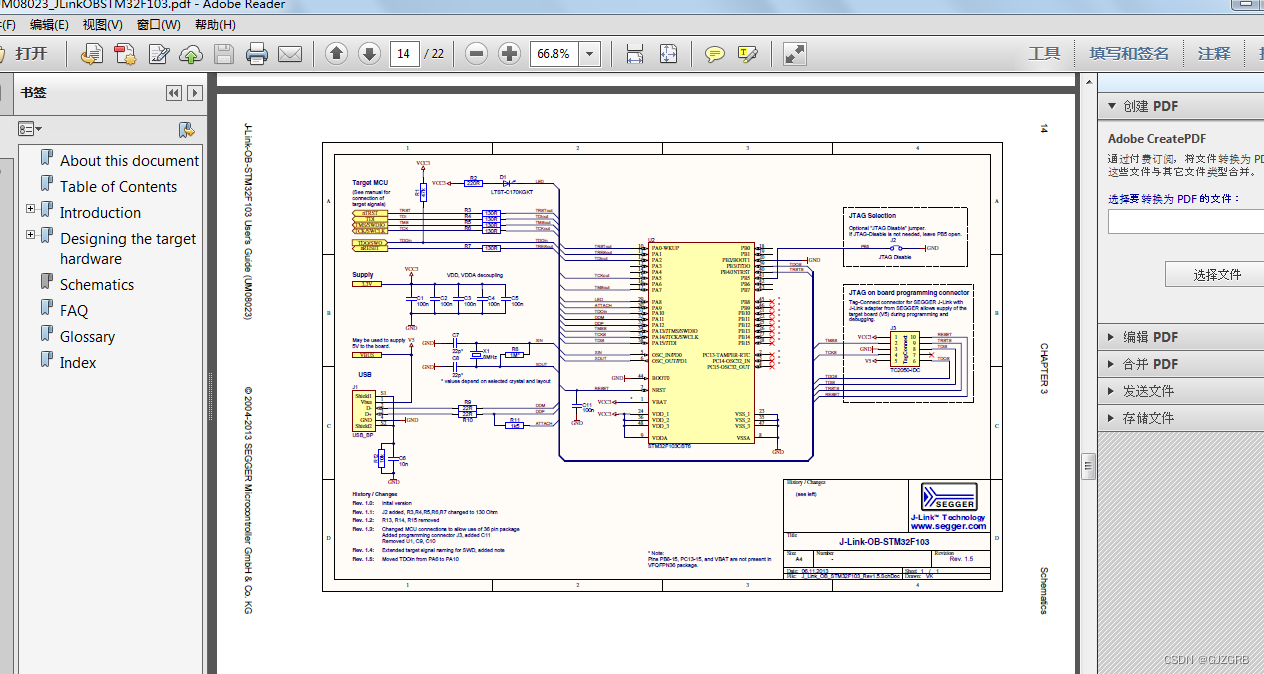This screenshot has width=1264, height=674.
Task: Zoom in with the plus button
Action: (510, 53)
